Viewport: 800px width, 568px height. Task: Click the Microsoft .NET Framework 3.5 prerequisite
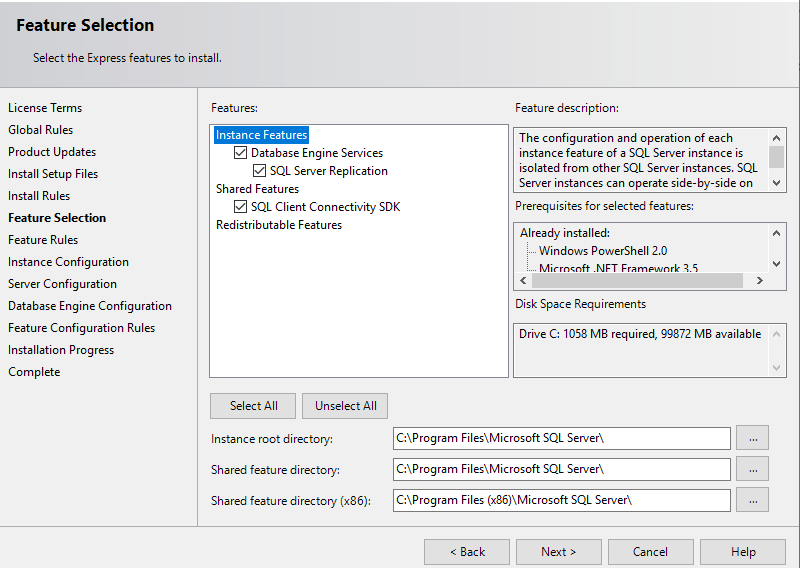tap(618, 268)
